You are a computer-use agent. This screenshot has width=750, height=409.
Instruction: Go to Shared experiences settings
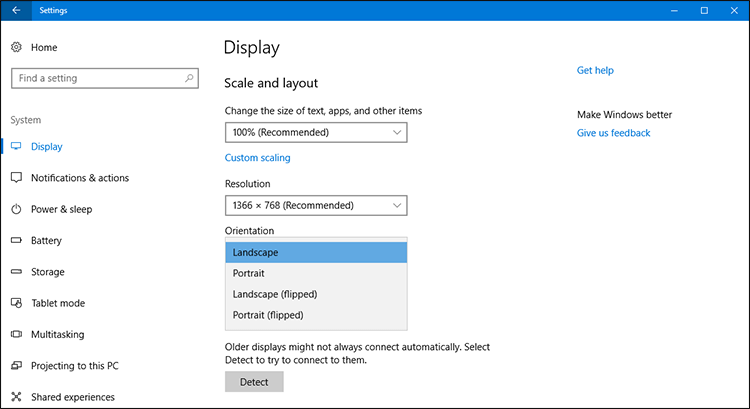click(72, 397)
